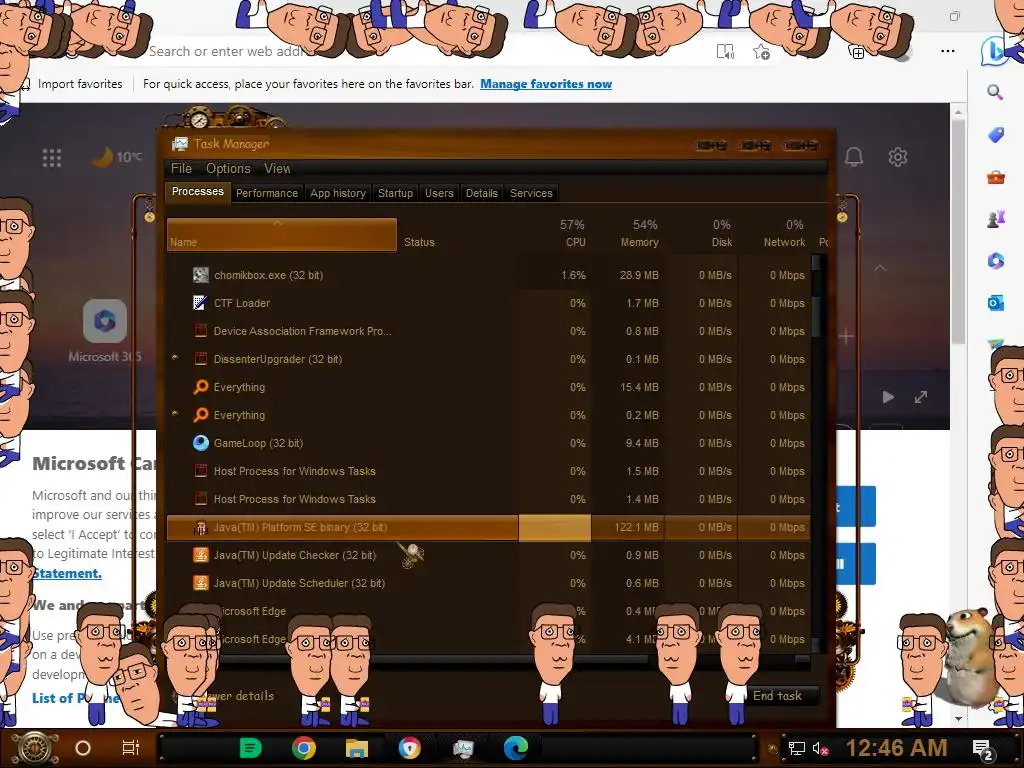This screenshot has height=768, width=1024.
Task: Open Edge sidebar Outlook icon
Action: click(995, 303)
